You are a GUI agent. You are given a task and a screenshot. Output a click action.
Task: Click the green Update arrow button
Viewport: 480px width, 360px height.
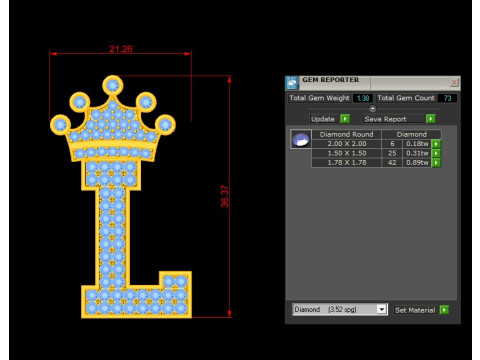[x=345, y=119]
